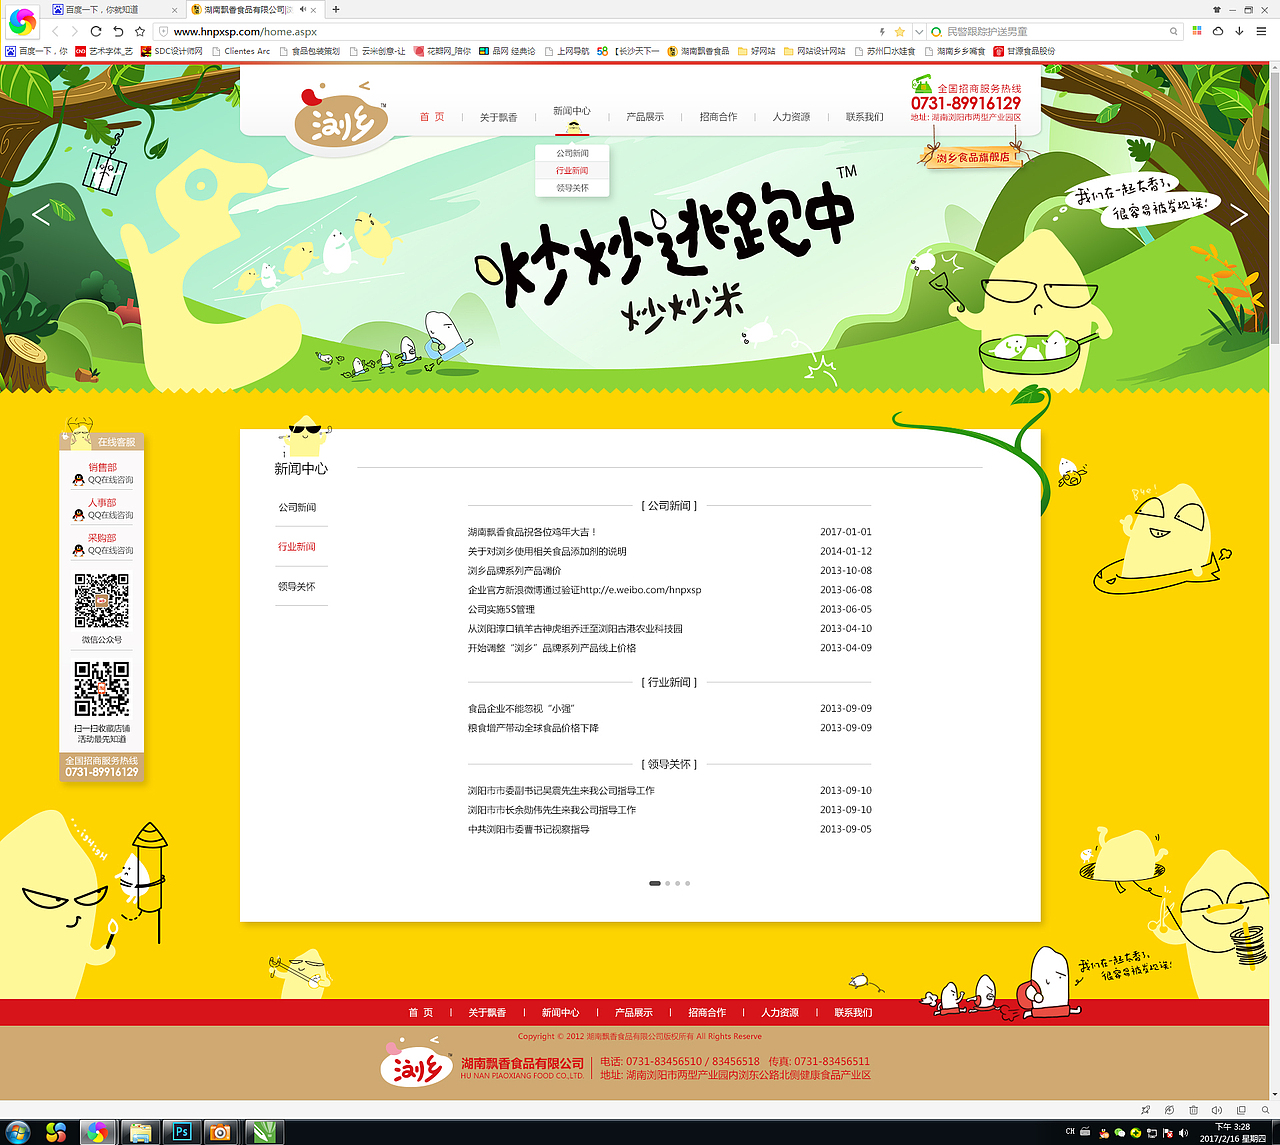
Task: Click the last pagination dot
Action: [x=687, y=883]
